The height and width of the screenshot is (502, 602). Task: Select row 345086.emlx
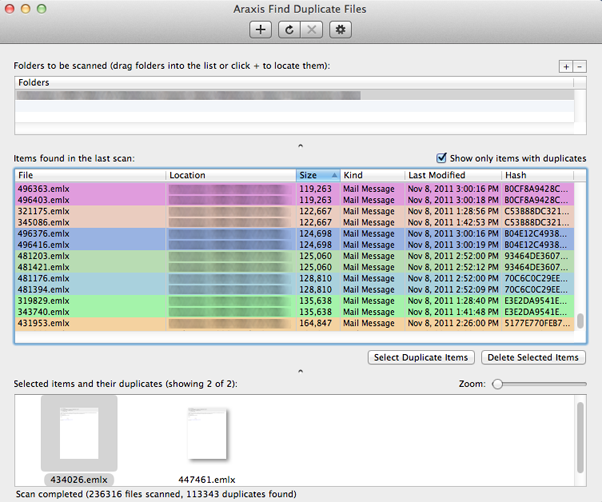pos(294,222)
